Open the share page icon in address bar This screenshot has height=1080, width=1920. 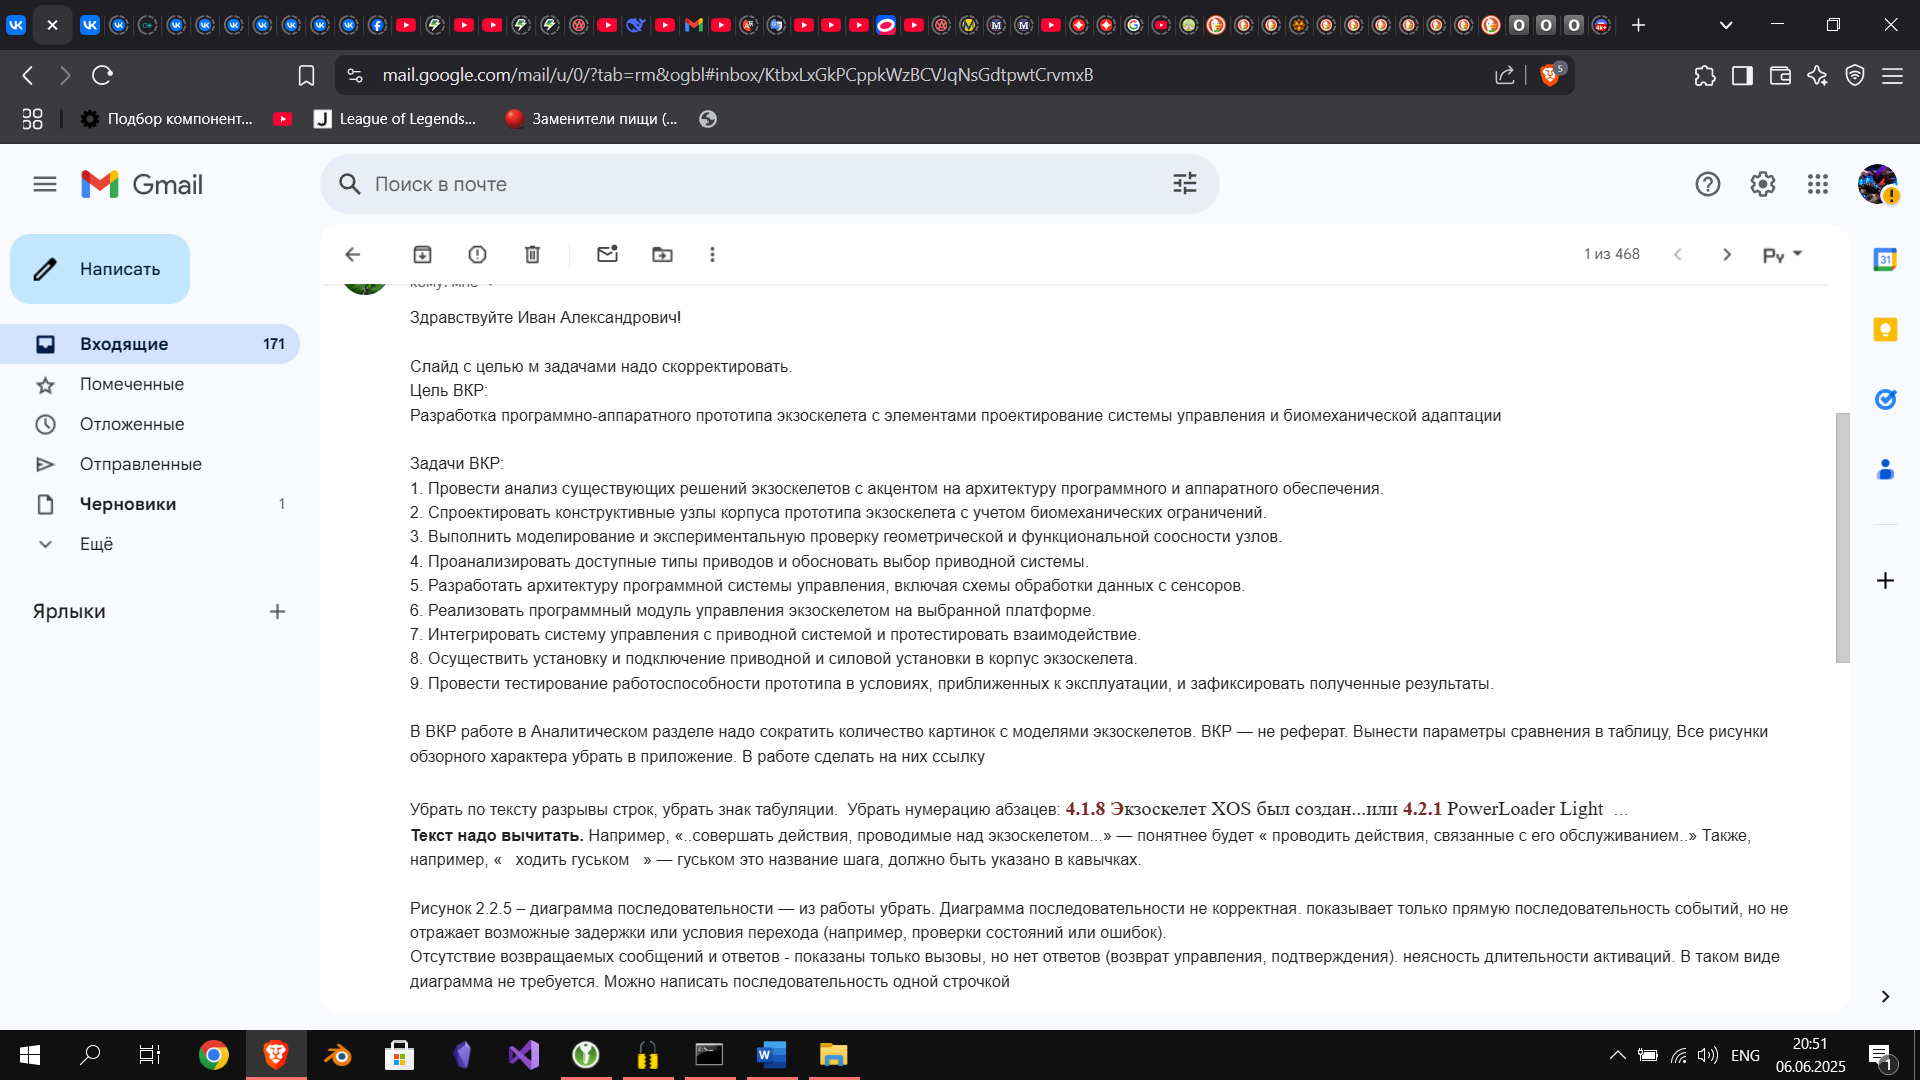point(1505,75)
